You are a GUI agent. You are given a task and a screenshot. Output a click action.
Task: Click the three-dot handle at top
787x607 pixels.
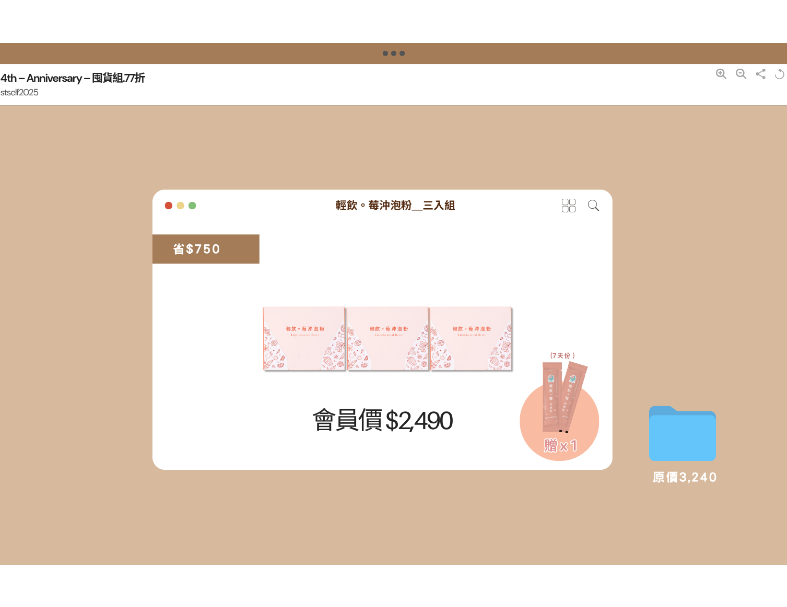393,53
